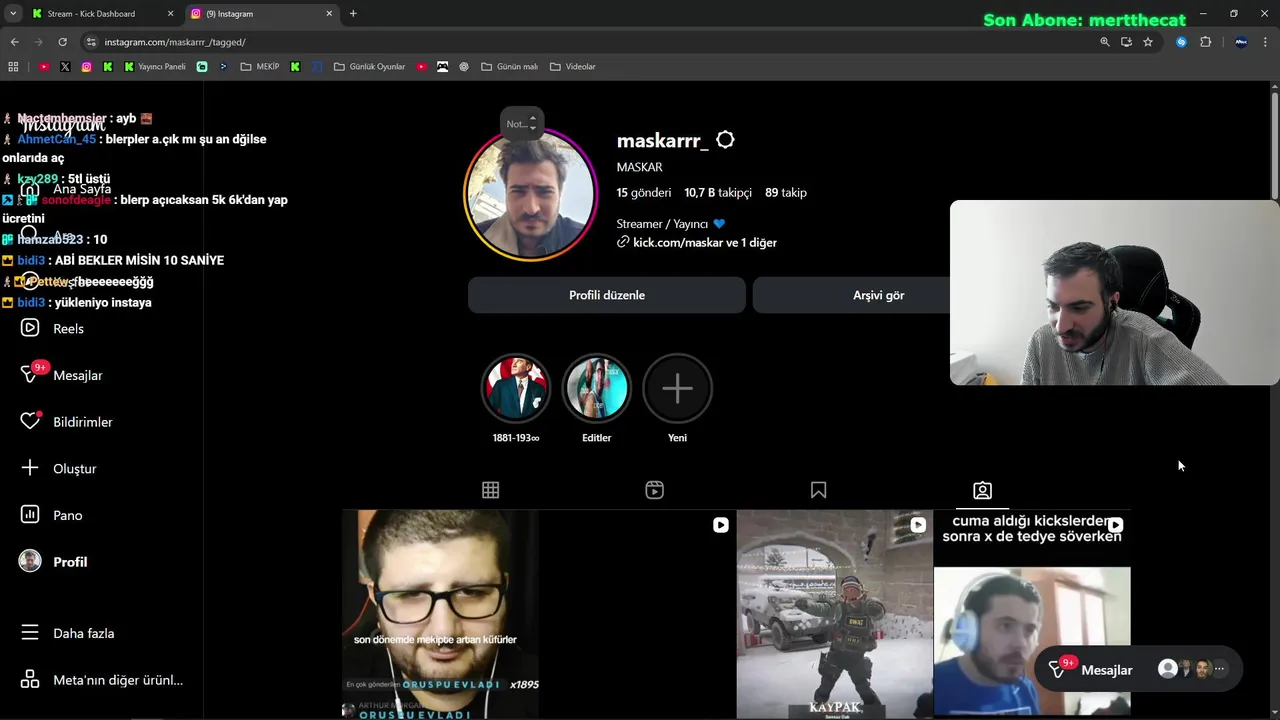The image size is (1280, 720).
Task: Open site information icon in address bar
Action: click(x=91, y=42)
